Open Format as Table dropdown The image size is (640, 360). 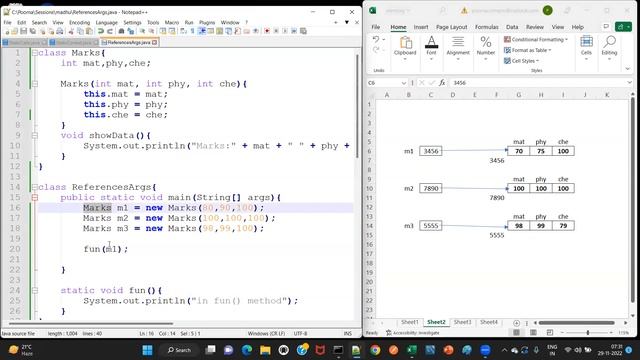pos(528,50)
